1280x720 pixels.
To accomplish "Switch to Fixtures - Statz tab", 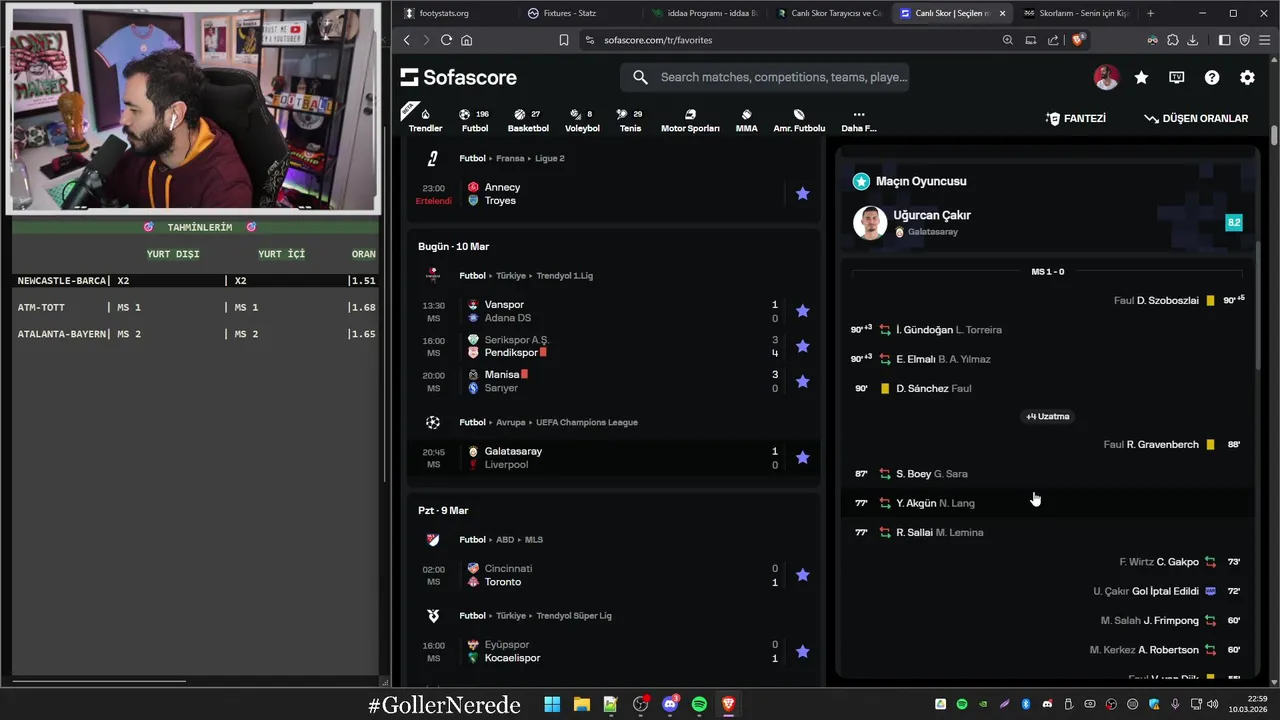I will [570, 13].
